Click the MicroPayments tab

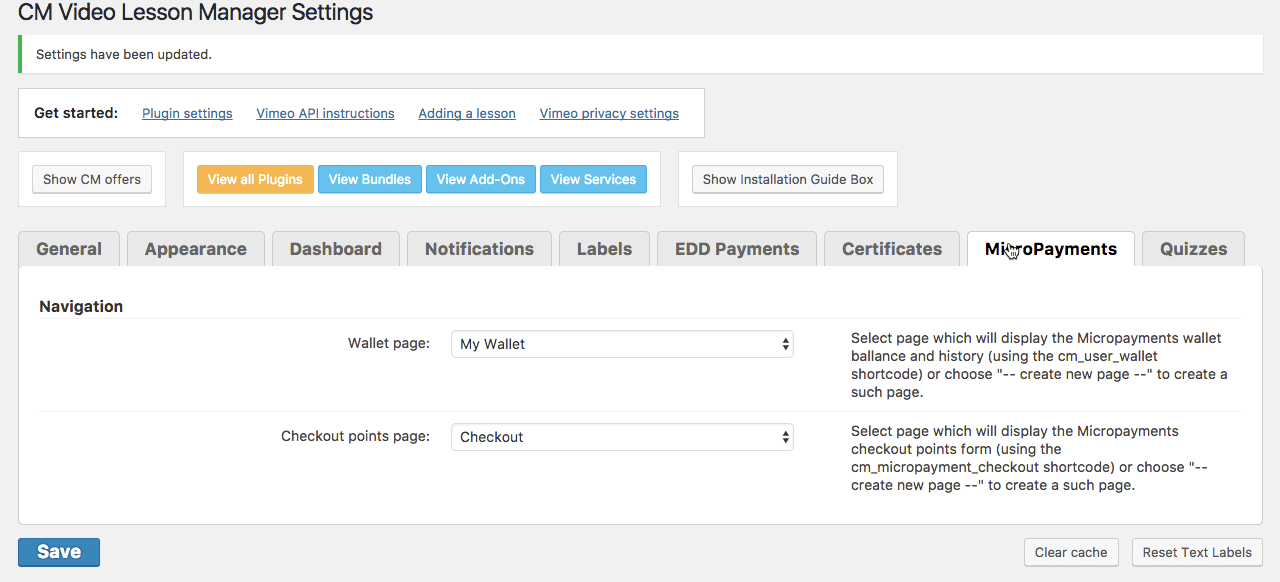pyautogui.click(x=1051, y=249)
